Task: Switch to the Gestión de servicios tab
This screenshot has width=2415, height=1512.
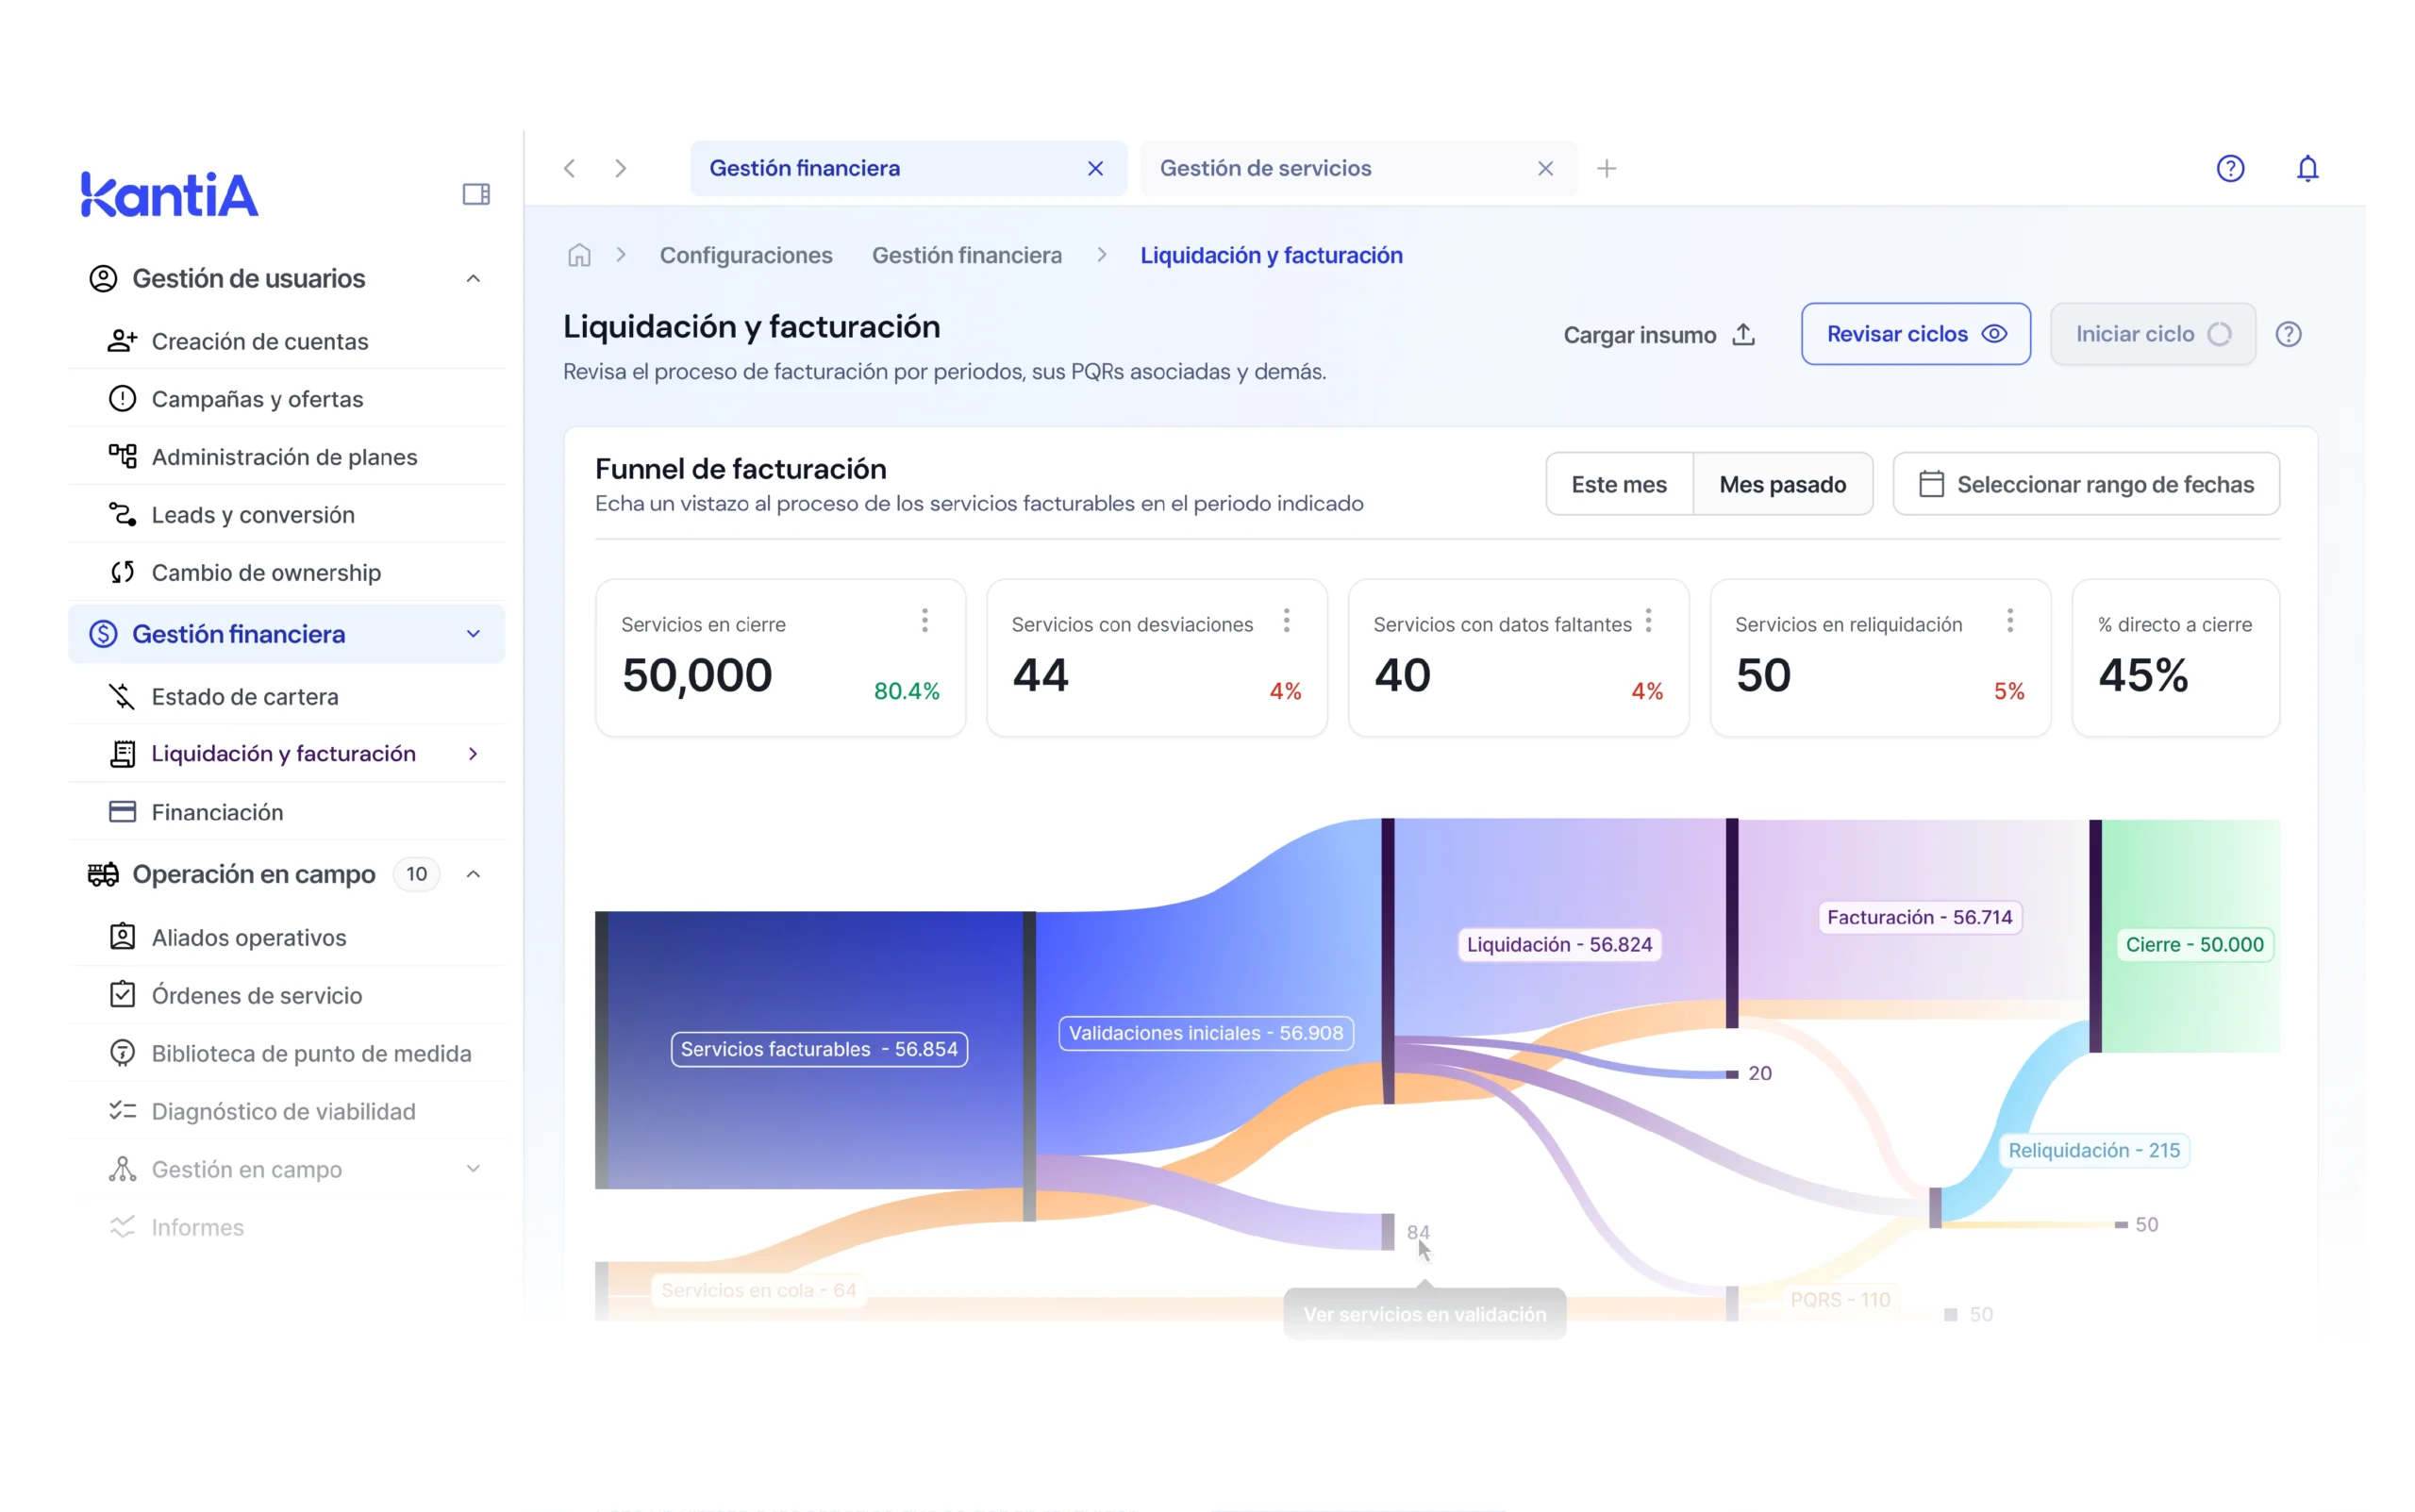Action: click(x=1267, y=168)
